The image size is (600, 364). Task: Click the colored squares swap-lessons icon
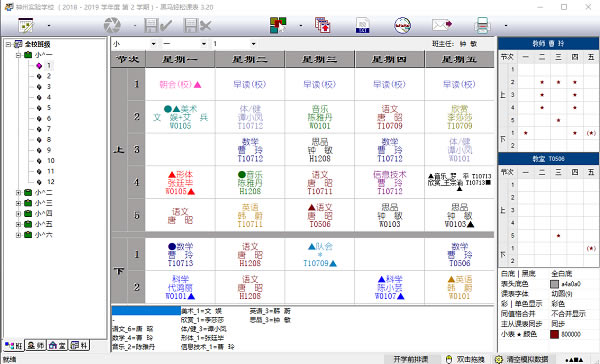tap(278, 25)
